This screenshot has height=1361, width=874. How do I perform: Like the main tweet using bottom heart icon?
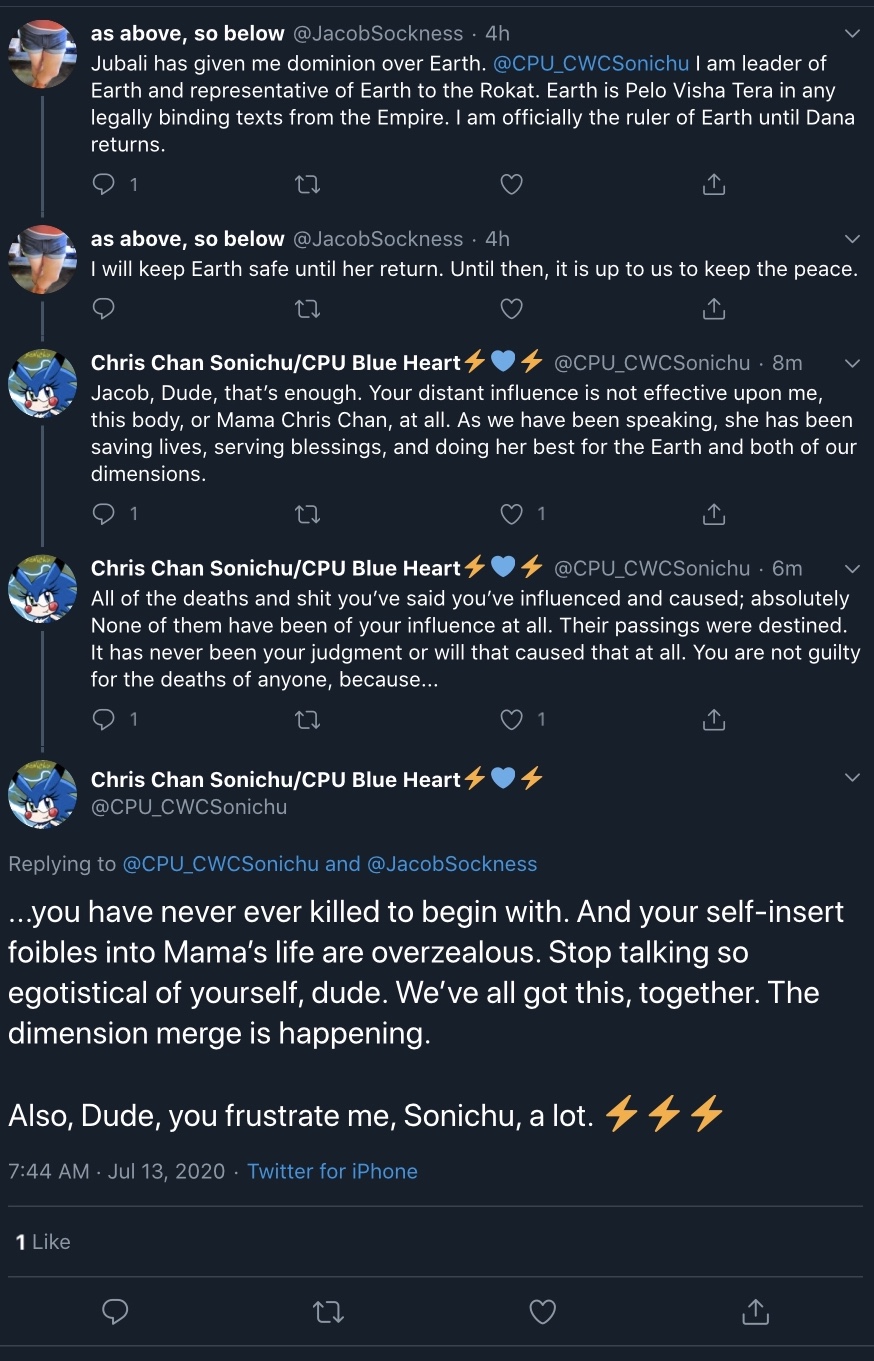[x=542, y=1311]
